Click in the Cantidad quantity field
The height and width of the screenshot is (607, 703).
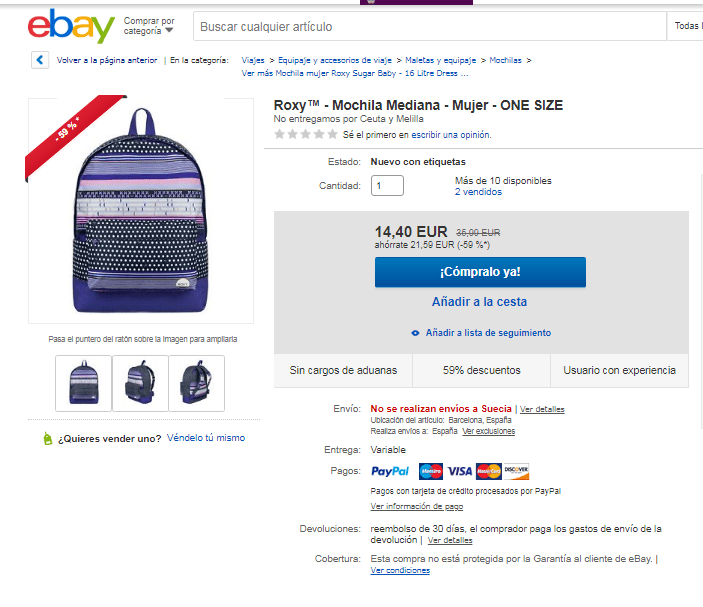tap(387, 186)
